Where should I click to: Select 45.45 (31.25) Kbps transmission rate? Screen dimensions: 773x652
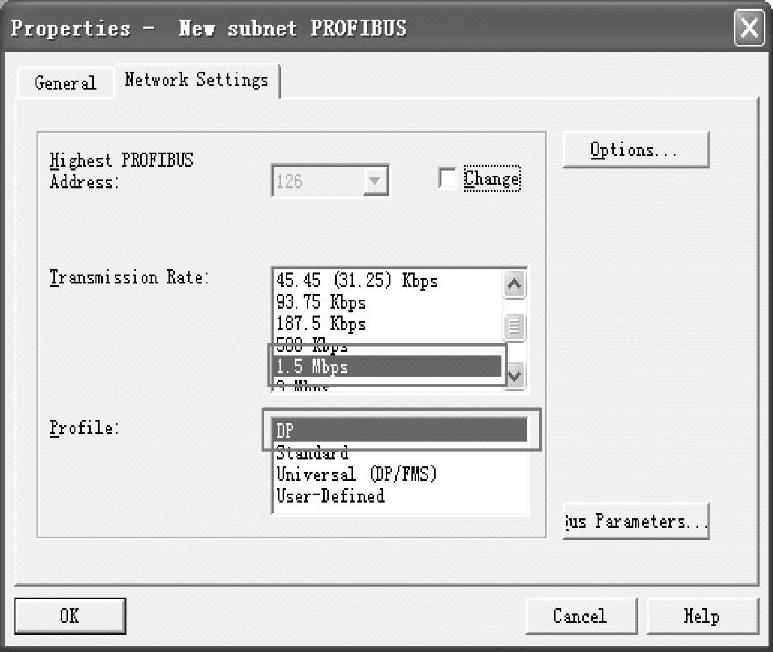[387, 280]
